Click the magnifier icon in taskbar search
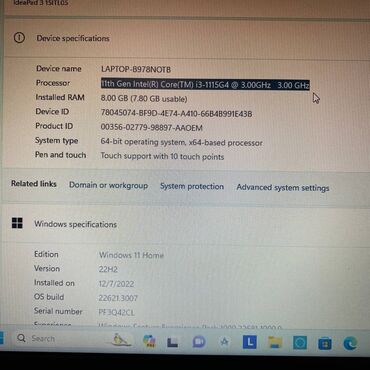 21,338
